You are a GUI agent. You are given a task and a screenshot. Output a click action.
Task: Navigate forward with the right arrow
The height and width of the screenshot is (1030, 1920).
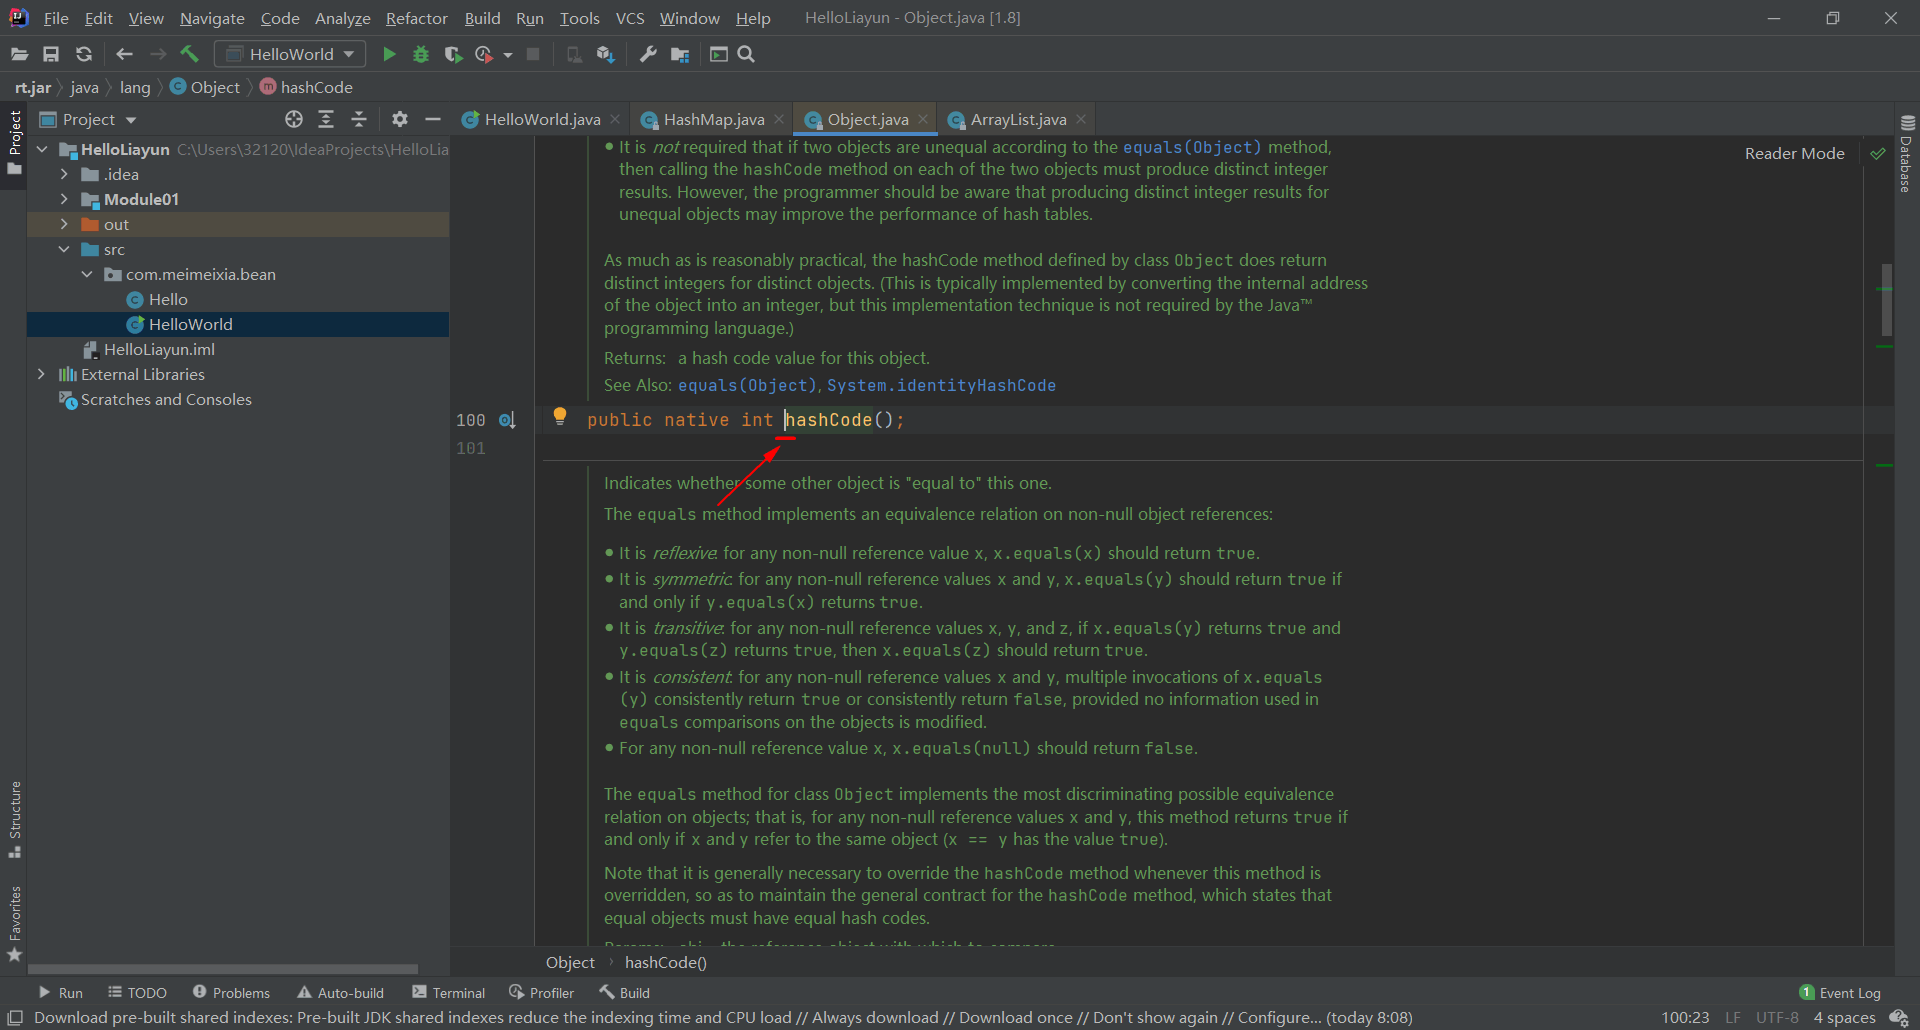point(157,54)
